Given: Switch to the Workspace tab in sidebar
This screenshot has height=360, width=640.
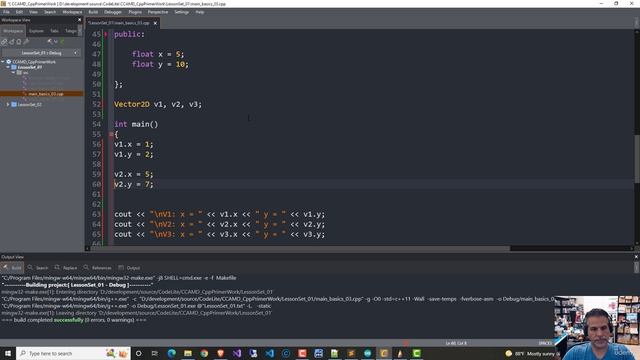Looking at the screenshot, I should pos(13,31).
